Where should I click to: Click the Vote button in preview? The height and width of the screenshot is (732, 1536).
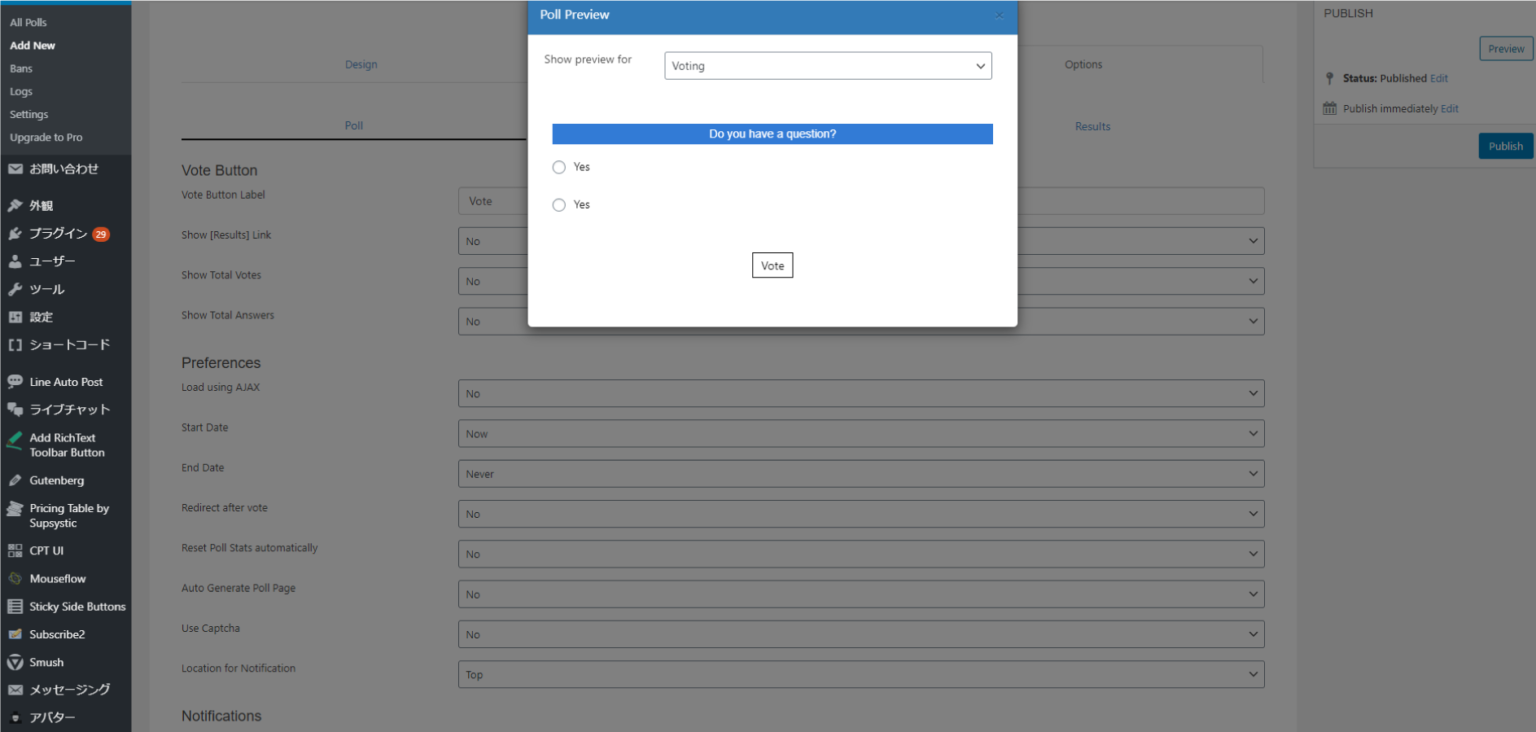point(772,266)
